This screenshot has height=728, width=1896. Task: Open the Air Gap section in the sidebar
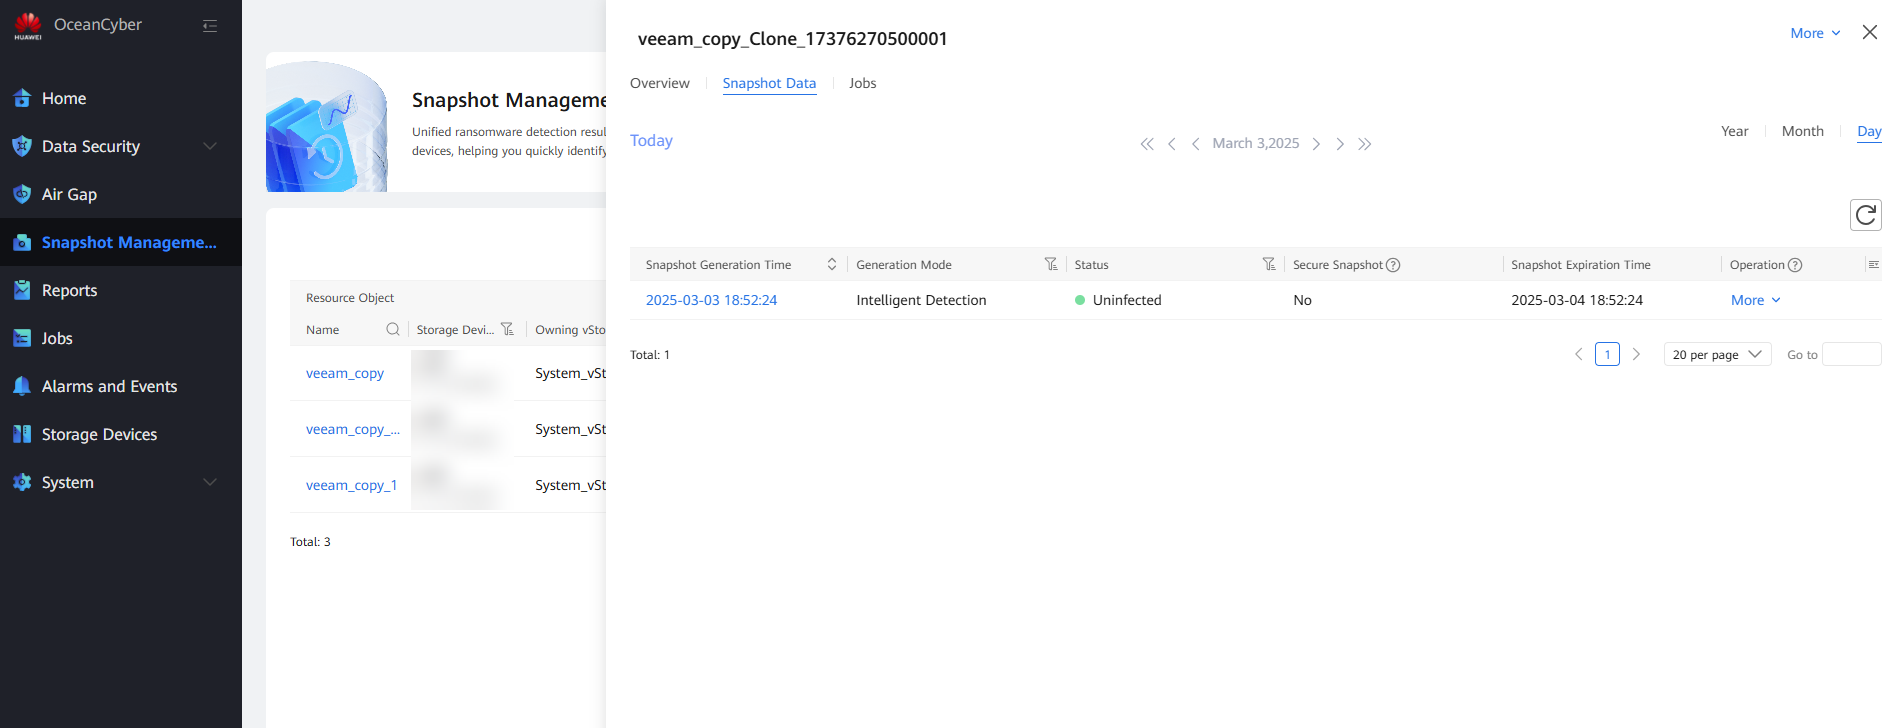pos(69,195)
